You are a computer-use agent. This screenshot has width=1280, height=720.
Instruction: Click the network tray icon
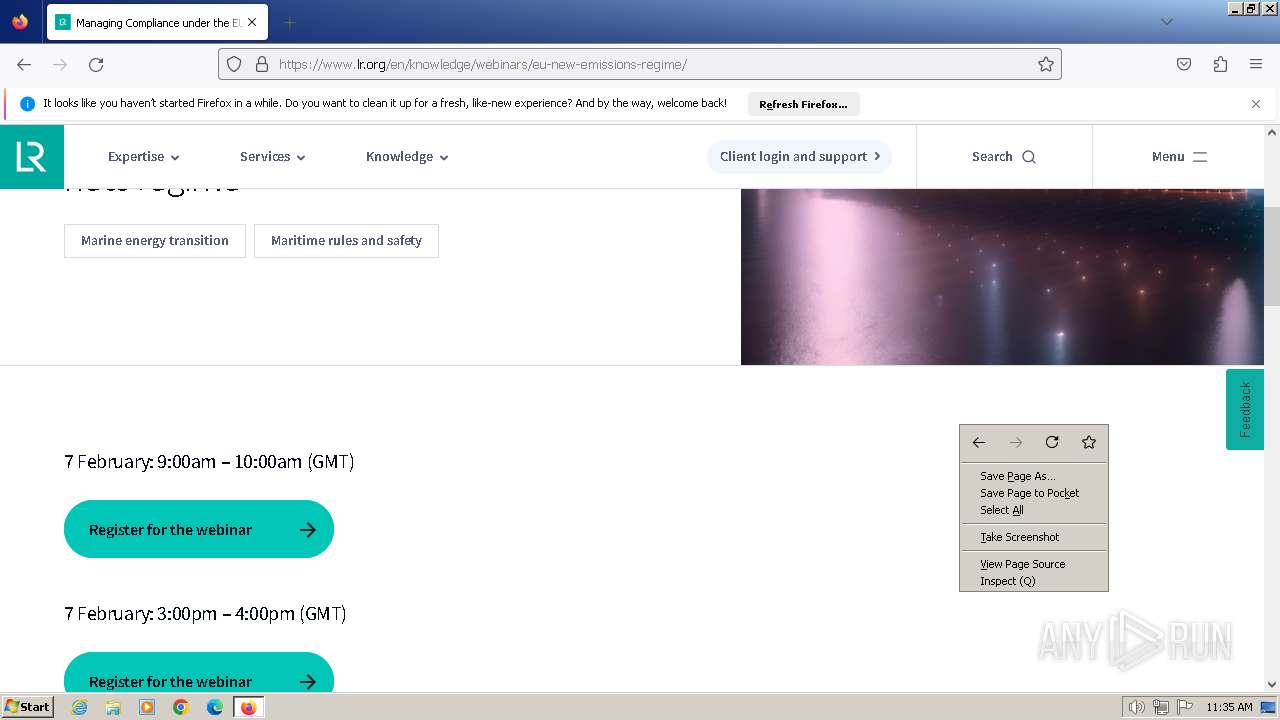1161,707
